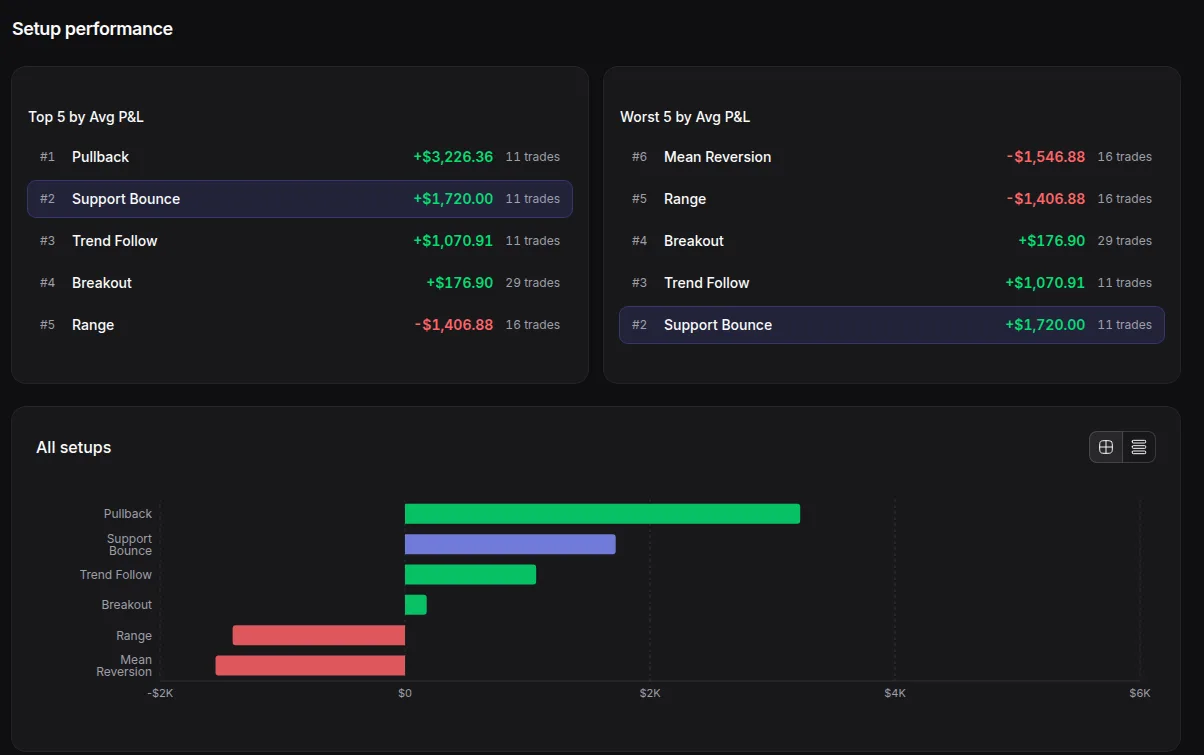
Task: Select Support Bounce row in Worst 5 list
Action: (892, 325)
